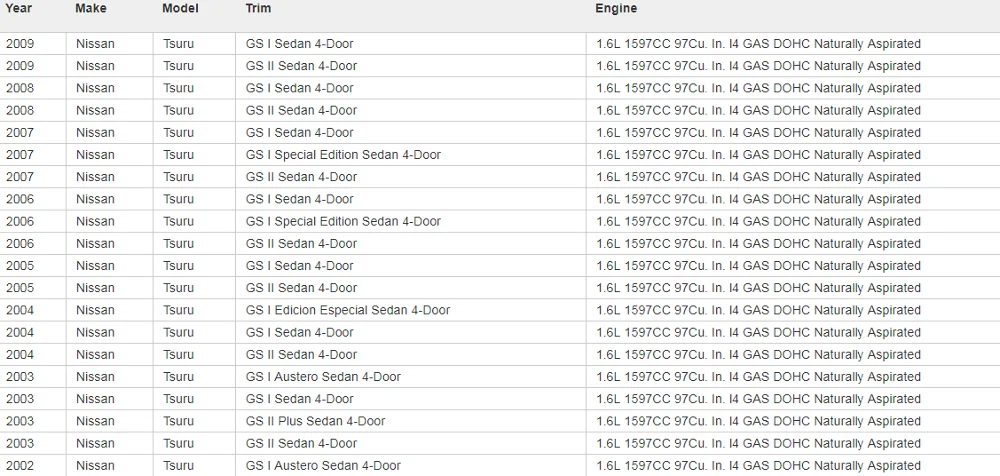Select Nissan in the 2002 row
Viewport: 1000px width, 476px height.
tap(95, 465)
